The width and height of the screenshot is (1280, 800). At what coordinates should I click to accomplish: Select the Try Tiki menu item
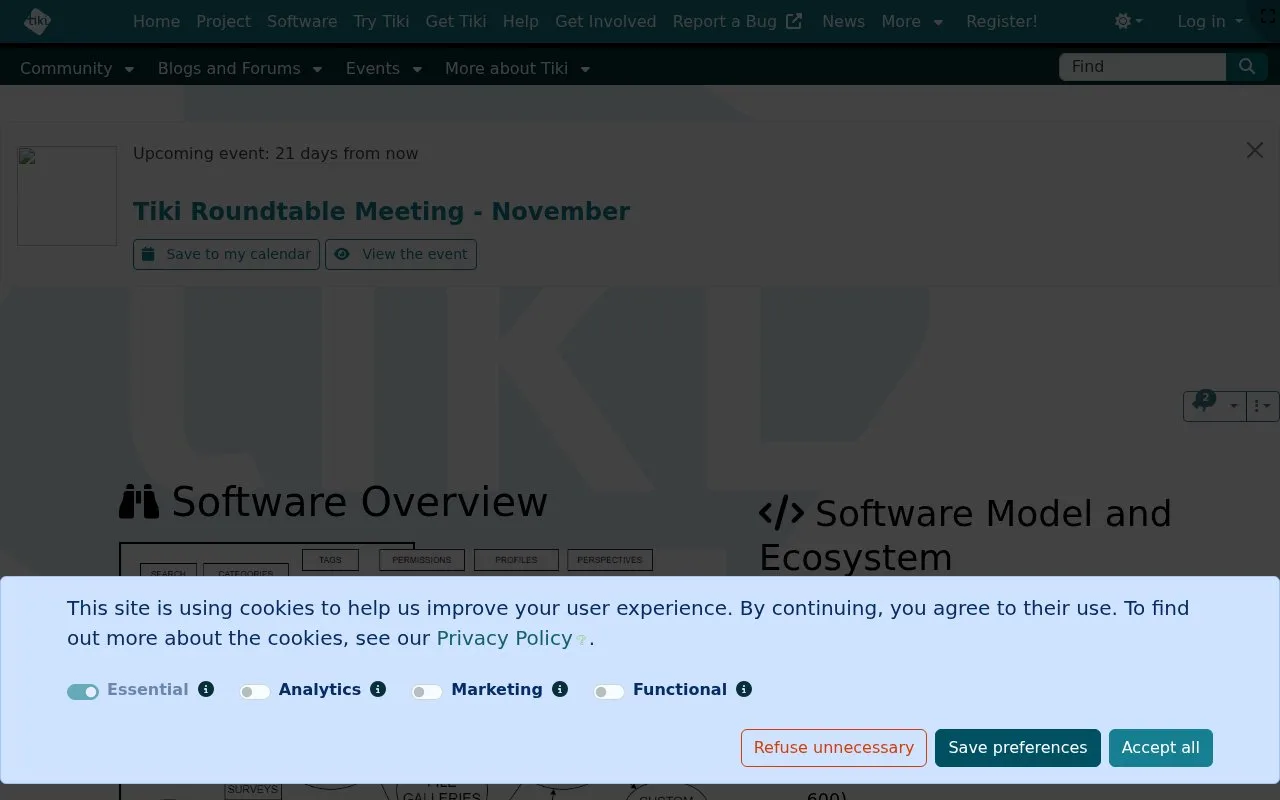pos(381,21)
